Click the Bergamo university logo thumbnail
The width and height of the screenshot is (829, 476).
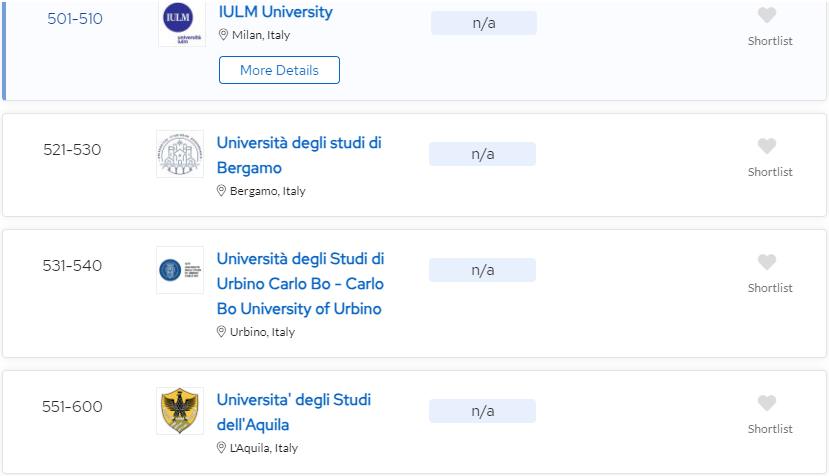point(180,154)
